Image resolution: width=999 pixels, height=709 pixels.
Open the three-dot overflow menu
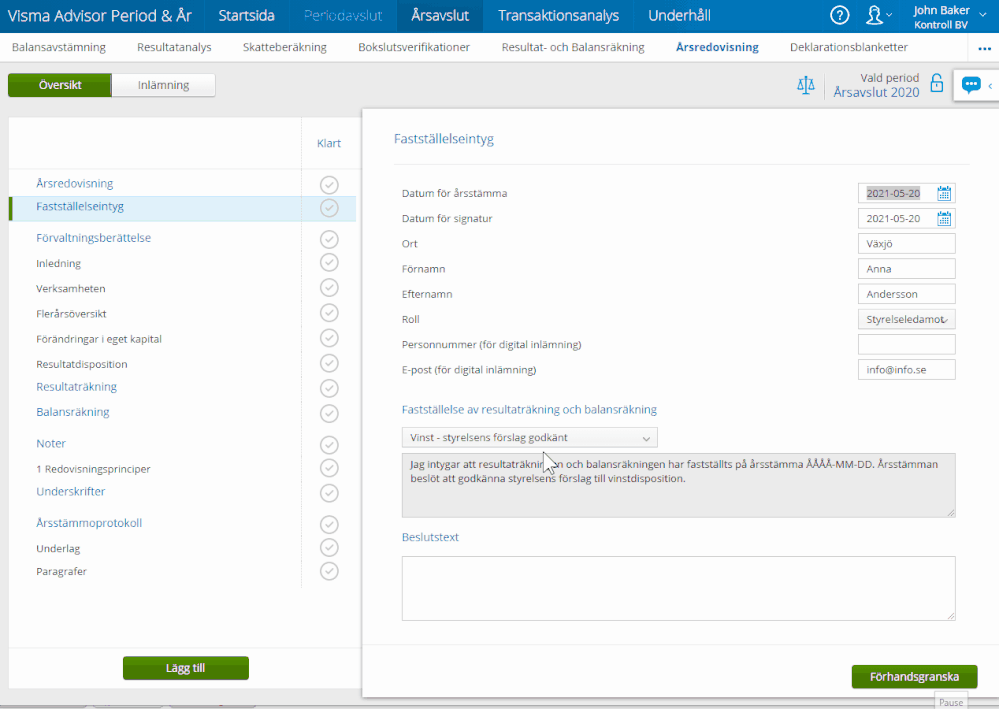(x=984, y=48)
